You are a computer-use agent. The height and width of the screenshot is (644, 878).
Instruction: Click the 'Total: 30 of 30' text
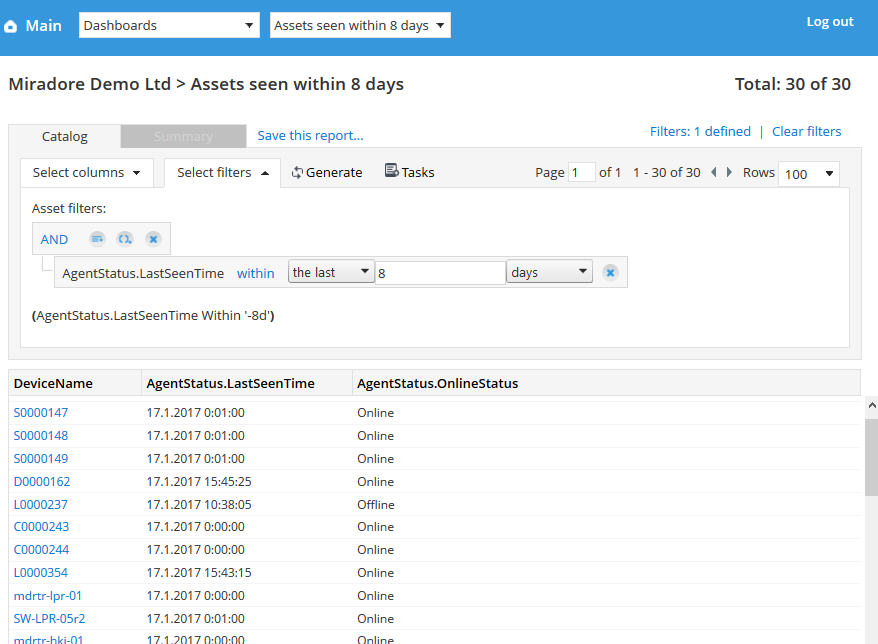(x=792, y=84)
